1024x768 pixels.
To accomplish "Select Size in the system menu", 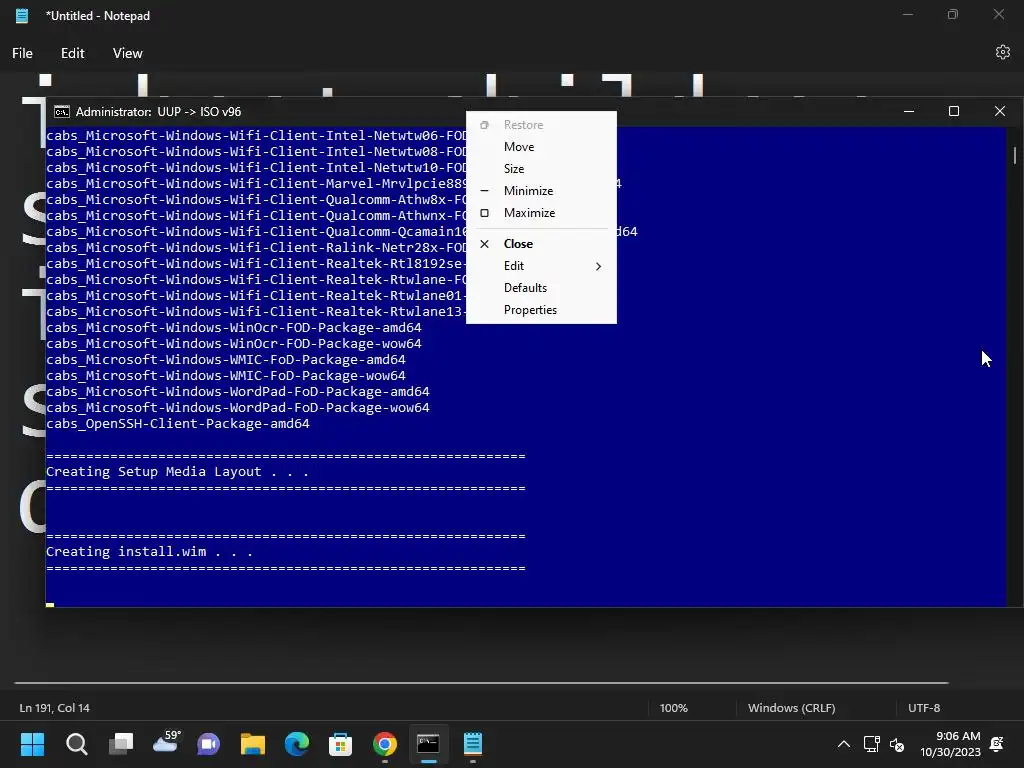I will [541, 168].
